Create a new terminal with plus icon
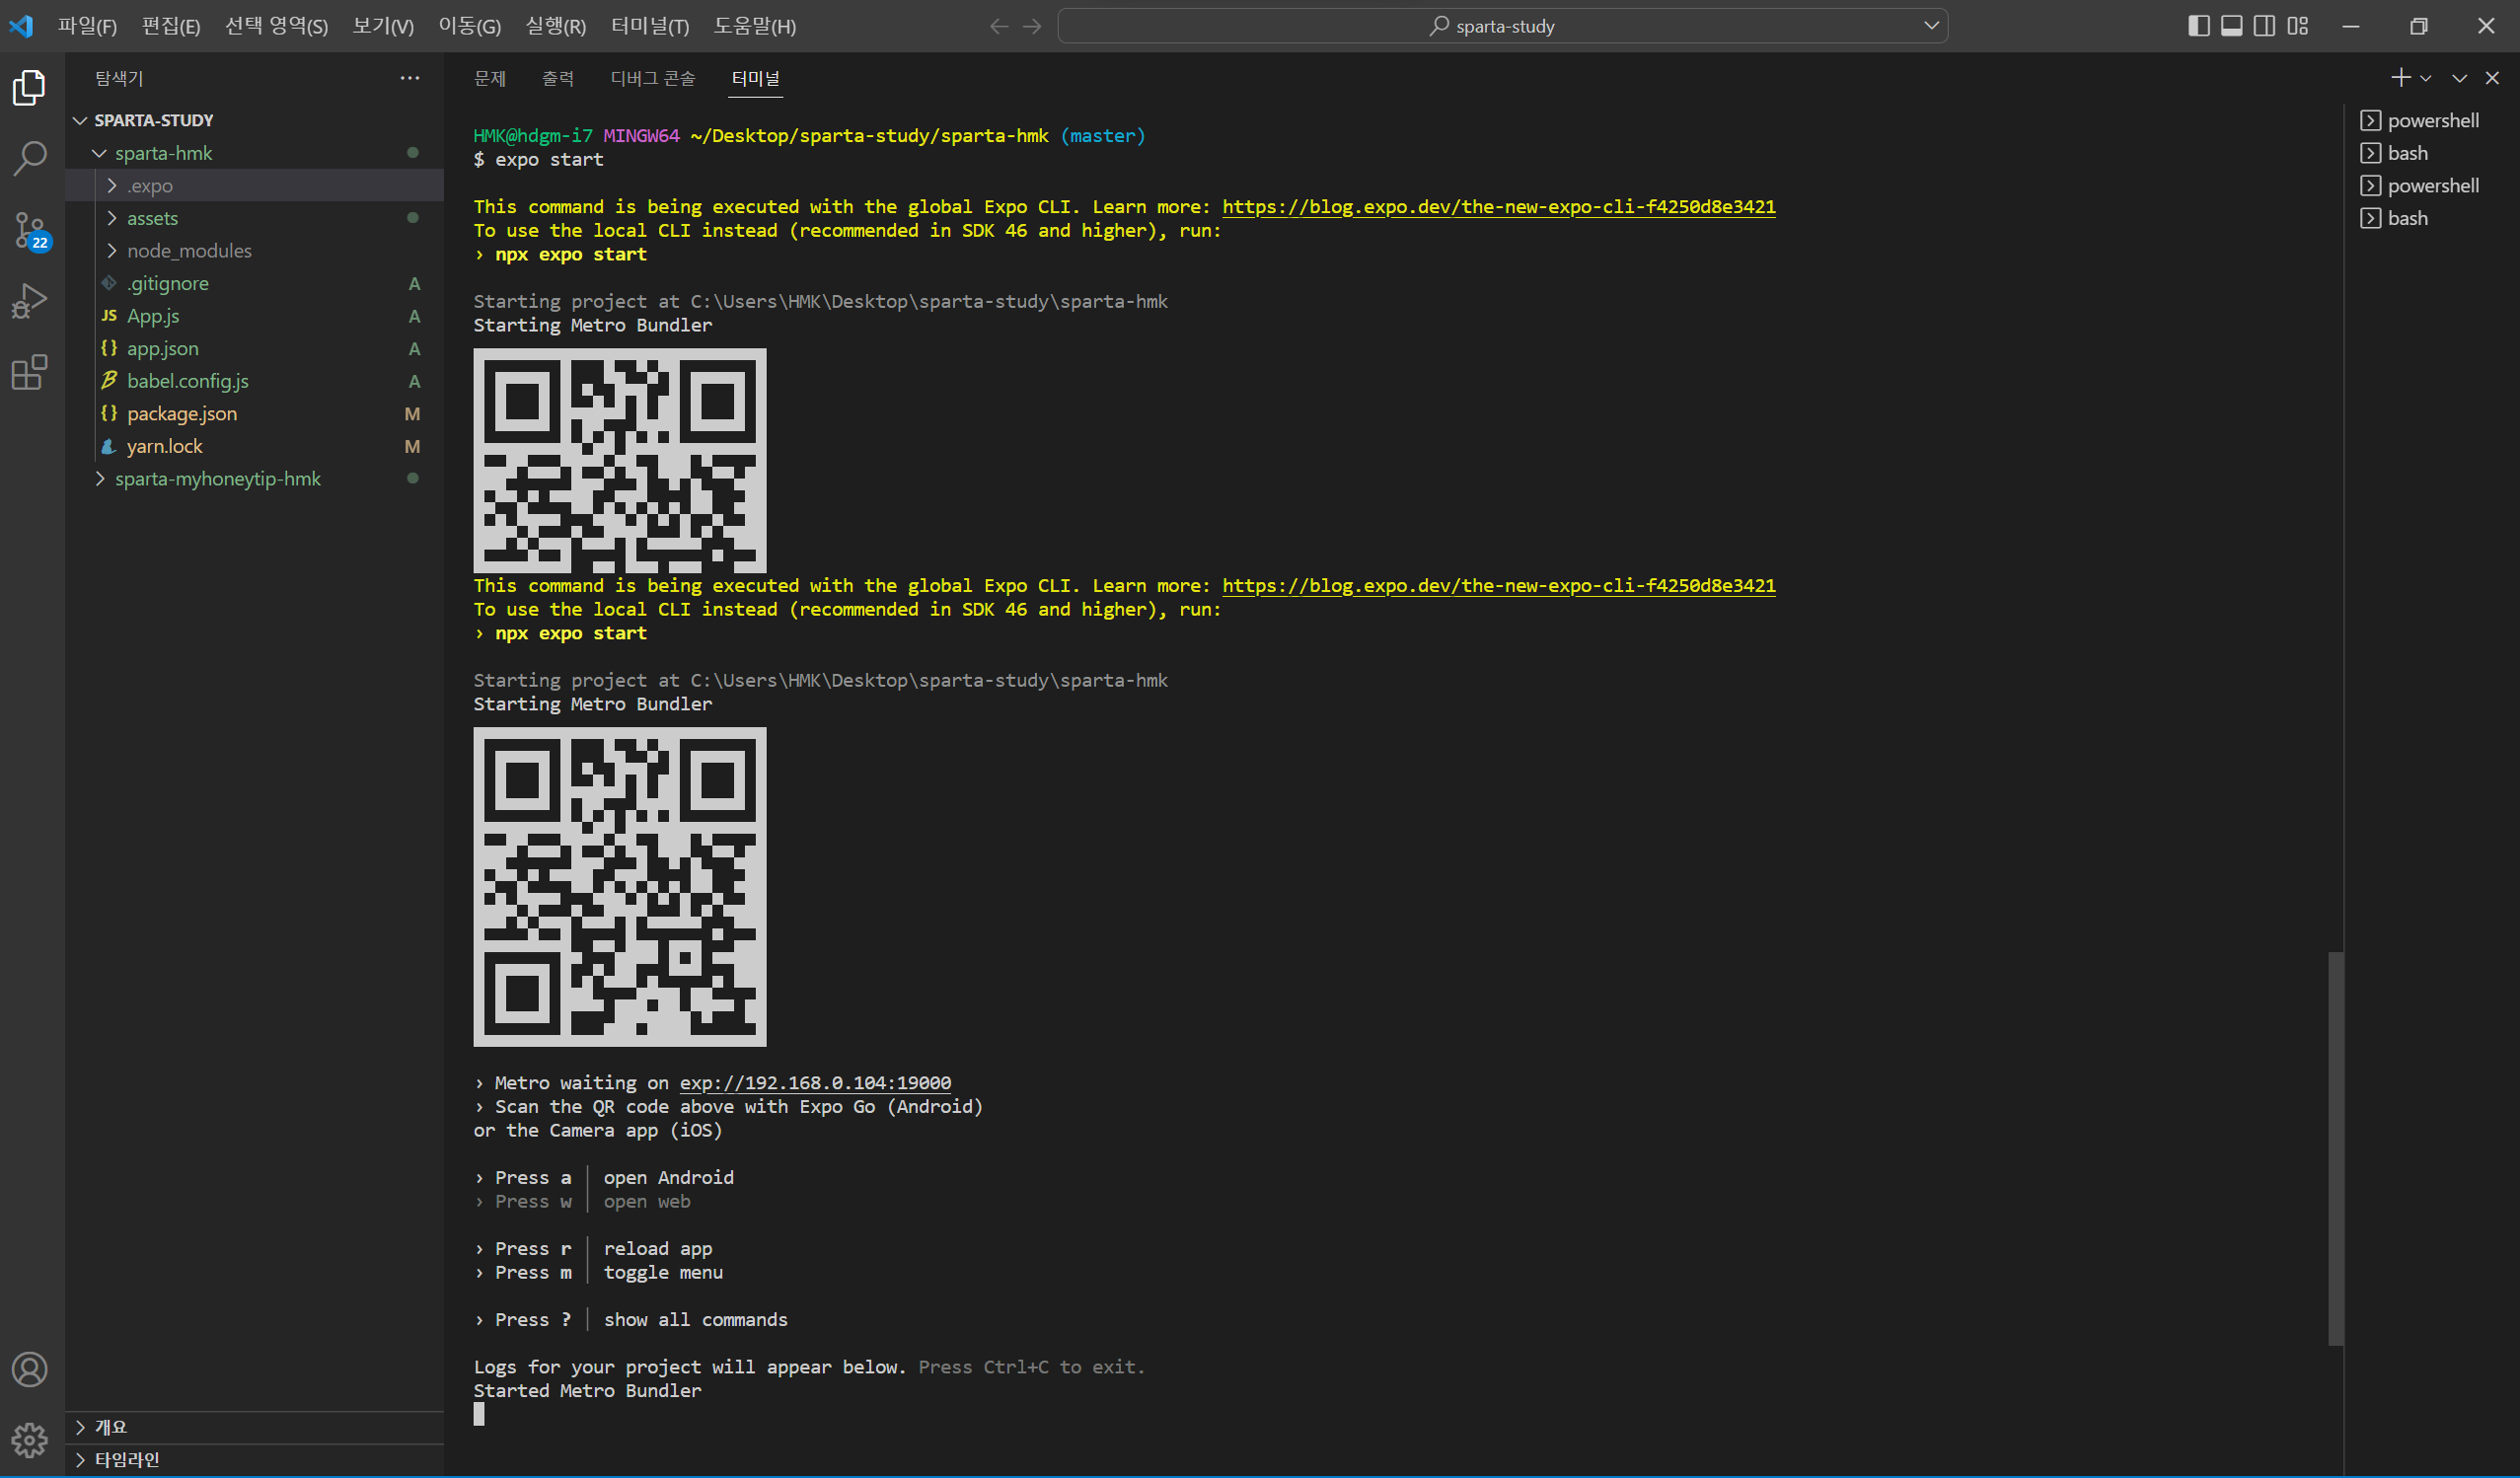 click(2400, 78)
